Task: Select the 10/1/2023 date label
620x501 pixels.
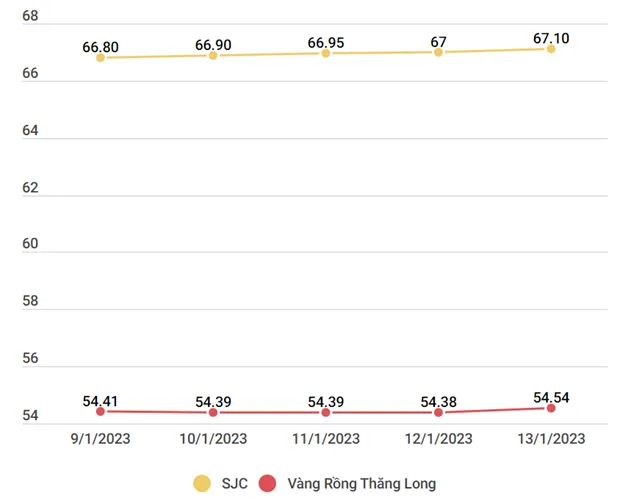Action: 213,438
